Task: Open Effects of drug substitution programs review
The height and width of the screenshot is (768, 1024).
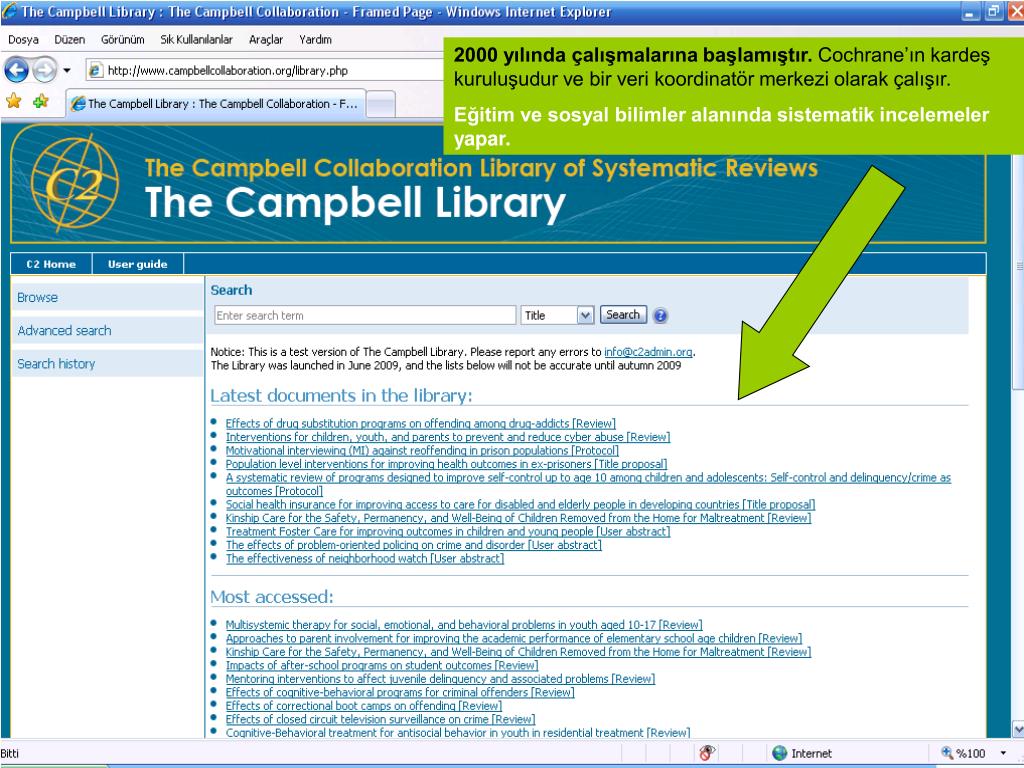Action: (x=421, y=424)
